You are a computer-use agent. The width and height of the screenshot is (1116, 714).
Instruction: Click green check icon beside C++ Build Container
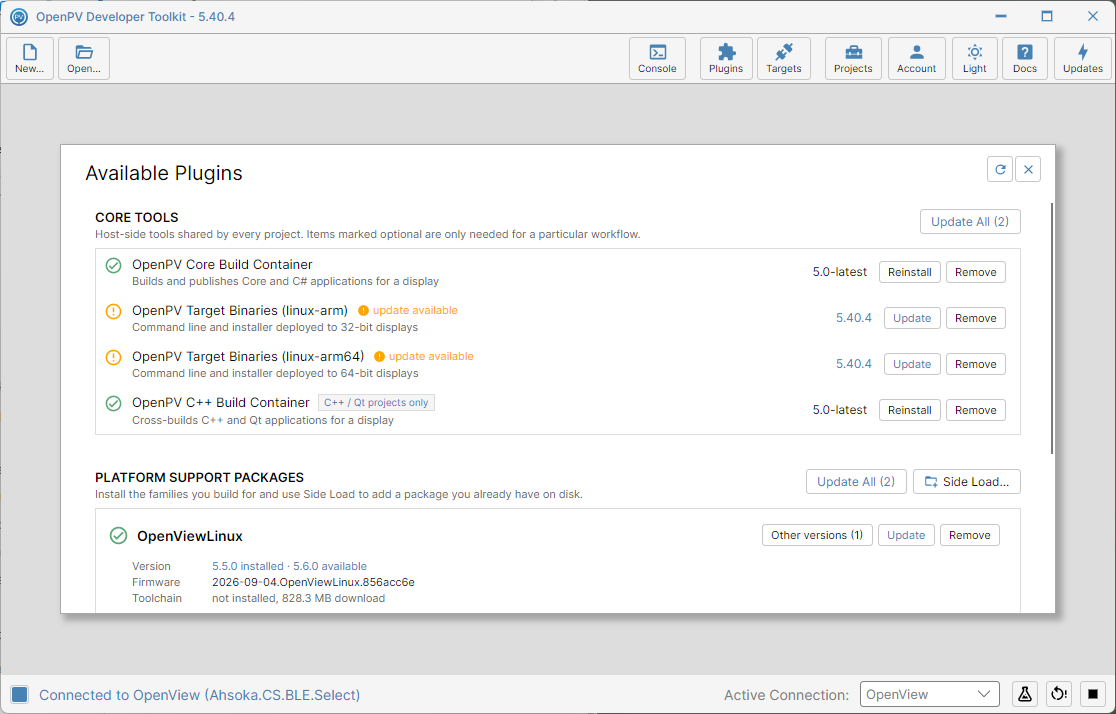[113, 404]
